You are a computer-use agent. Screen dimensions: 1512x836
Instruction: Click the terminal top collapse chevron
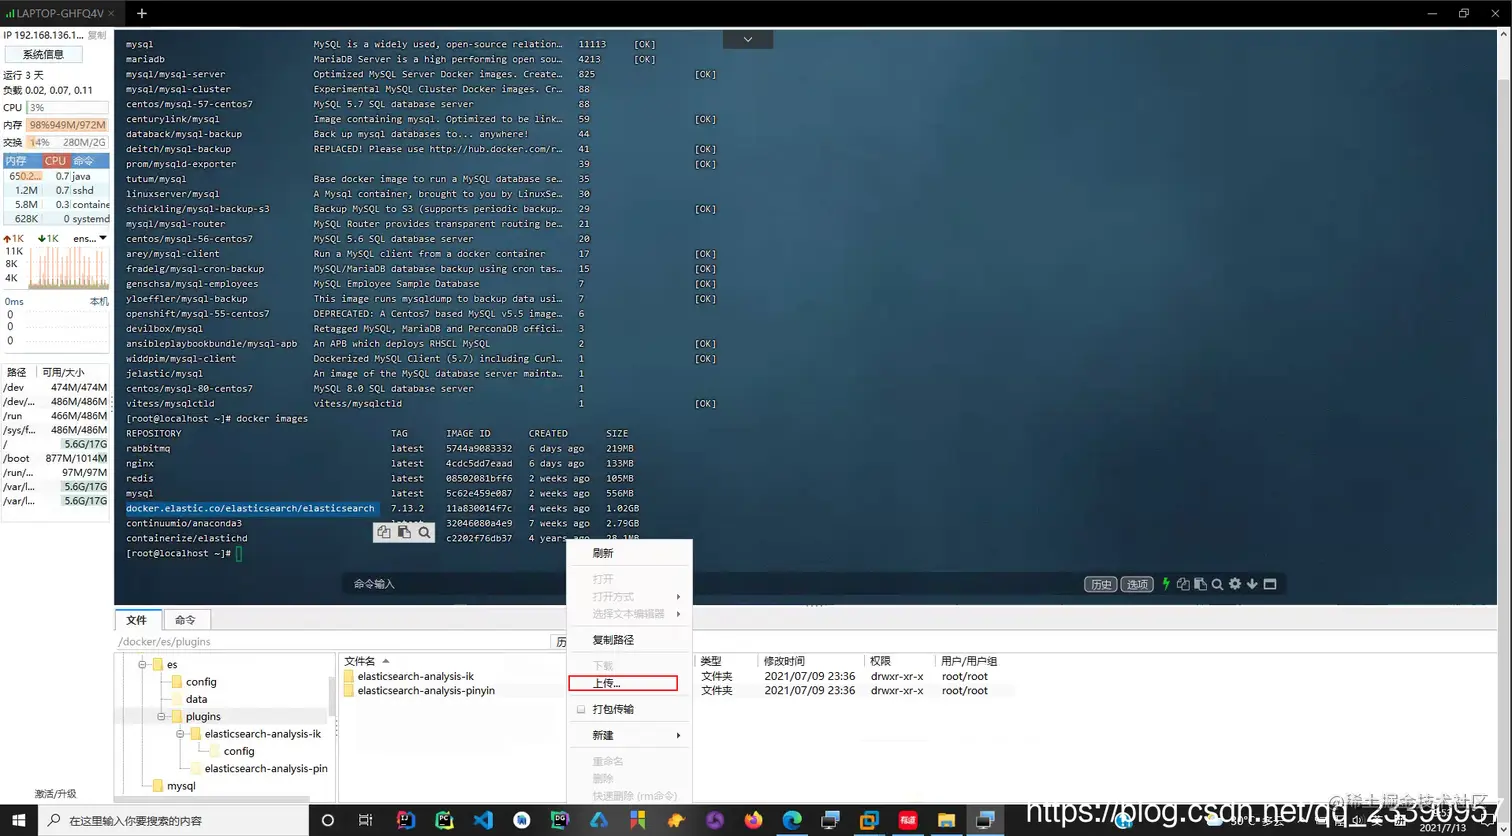[x=748, y=39]
